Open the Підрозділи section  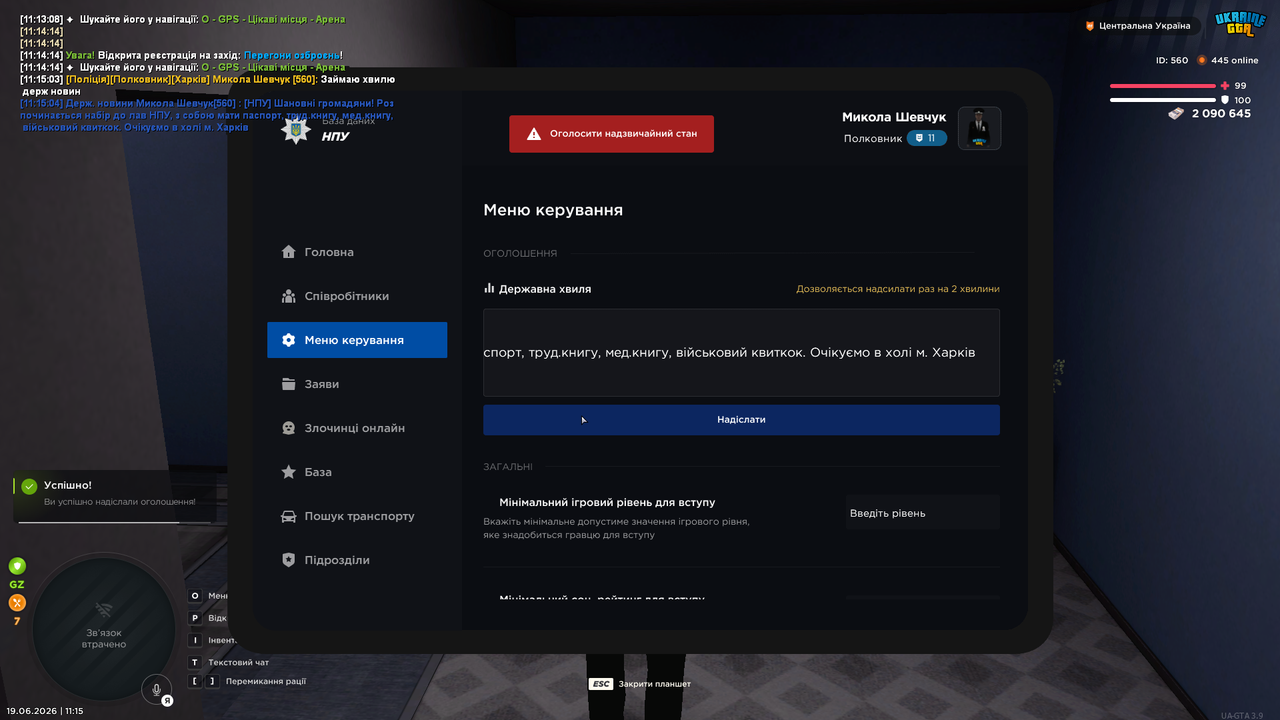[357, 560]
